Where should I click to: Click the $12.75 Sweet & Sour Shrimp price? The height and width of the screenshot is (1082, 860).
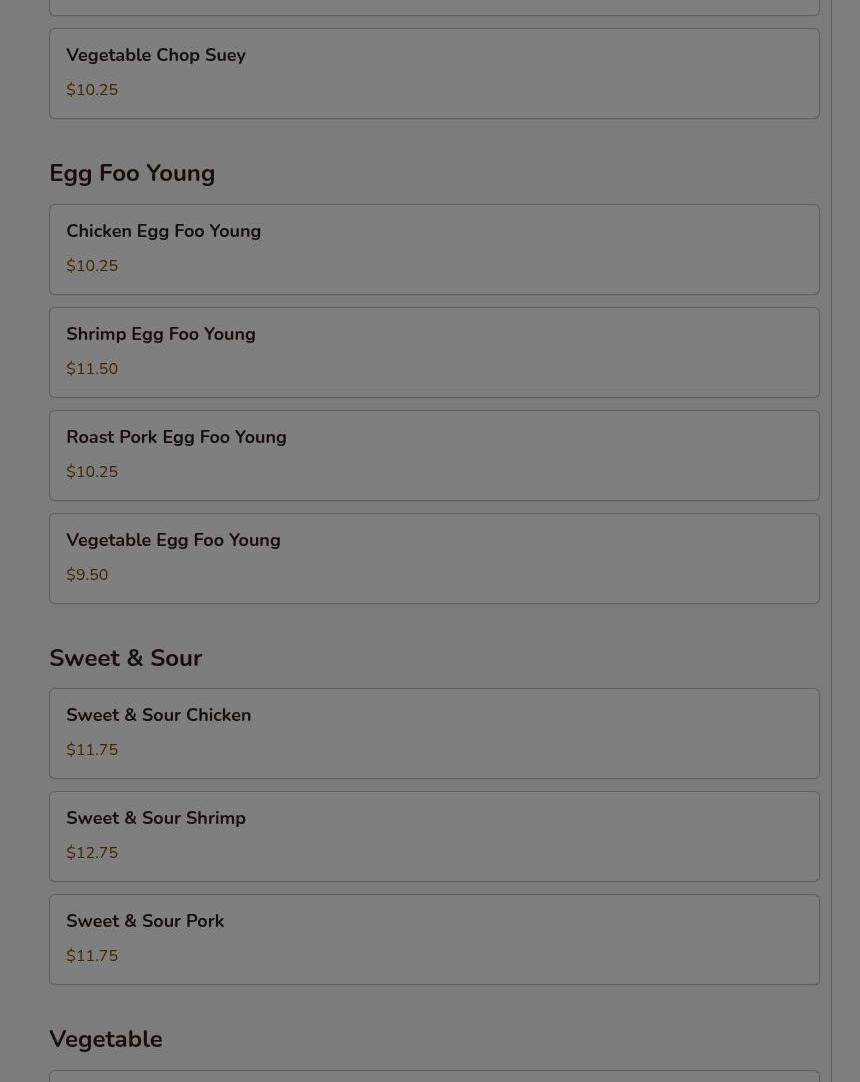coord(92,853)
